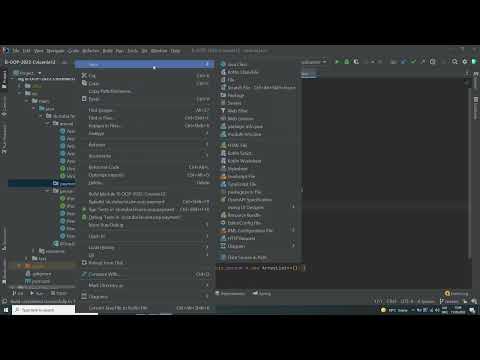
Task: Click the Search Everywhere magnifier icon
Action: pyautogui.click(x=455, y=62)
